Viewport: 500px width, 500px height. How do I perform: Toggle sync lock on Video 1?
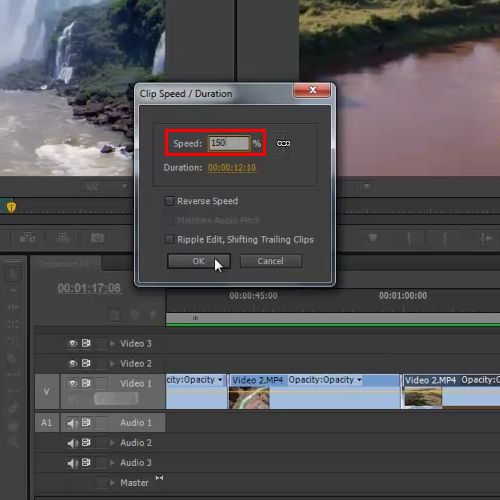[86, 383]
